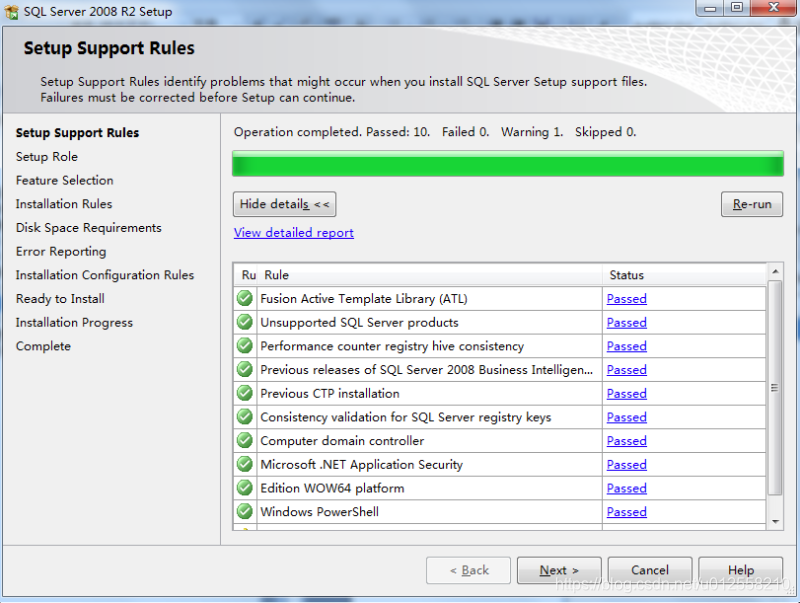The image size is (800, 603).
Task: Select Ready to Install step
Action: (60, 299)
